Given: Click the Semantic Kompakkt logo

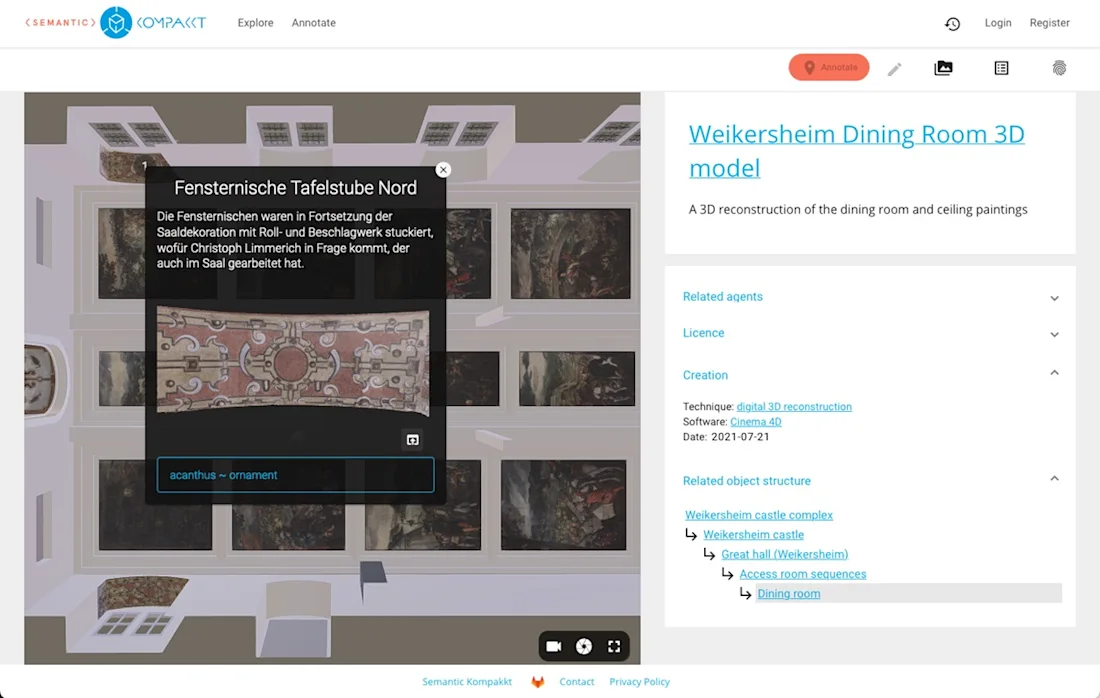Looking at the screenshot, I should click(x=116, y=22).
